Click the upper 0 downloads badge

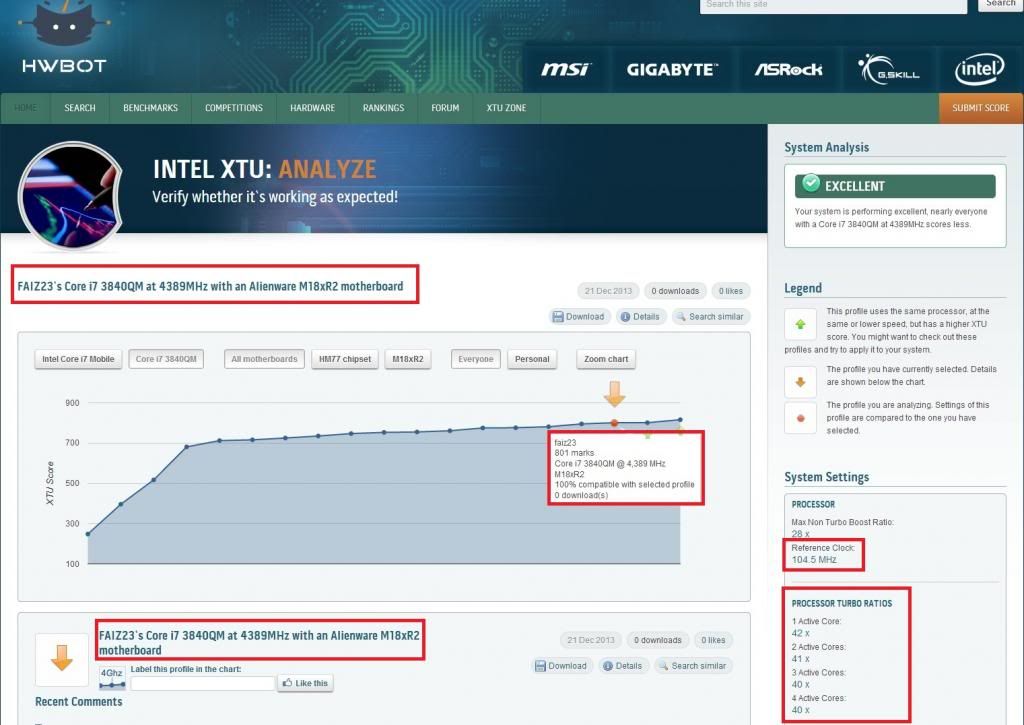[x=675, y=291]
